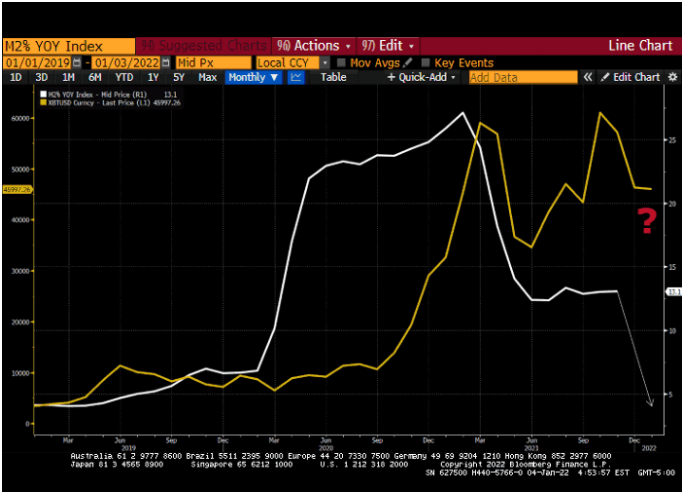This screenshot has height=495, width=685.
Task: Click the 60000 left axis label
Action: coord(20,118)
